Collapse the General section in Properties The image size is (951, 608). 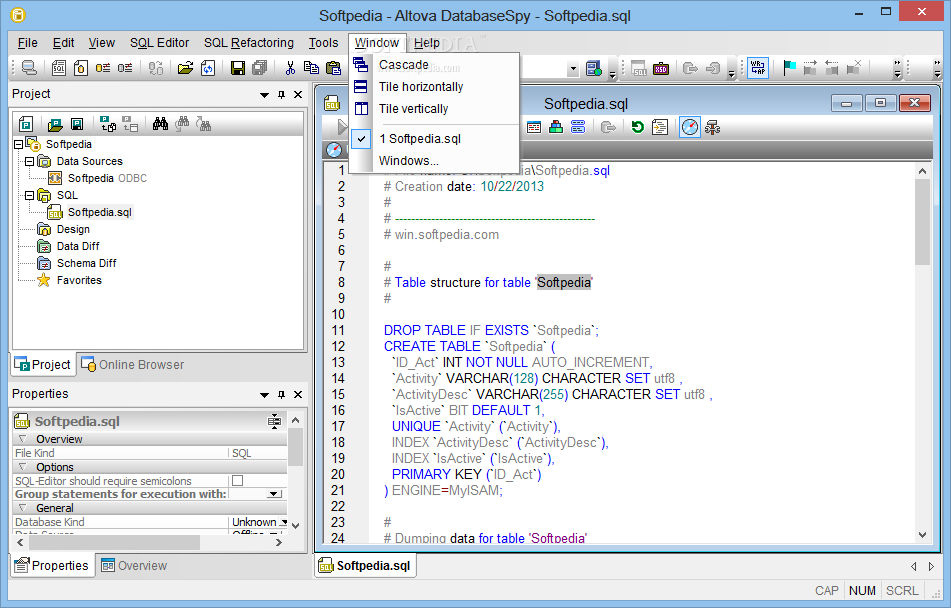pos(22,508)
